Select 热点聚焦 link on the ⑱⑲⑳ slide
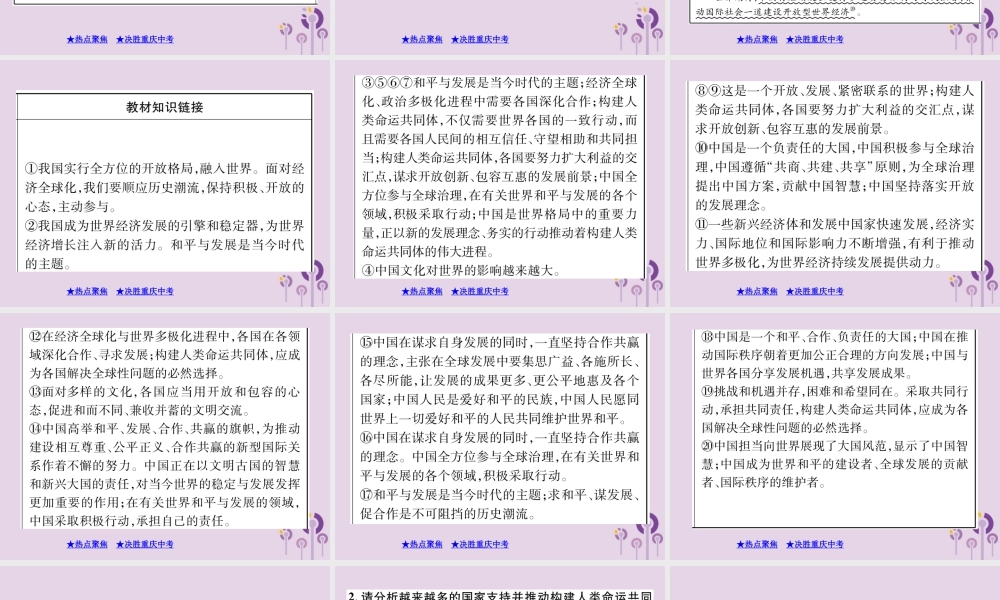The width and height of the screenshot is (1000, 600). point(757,545)
